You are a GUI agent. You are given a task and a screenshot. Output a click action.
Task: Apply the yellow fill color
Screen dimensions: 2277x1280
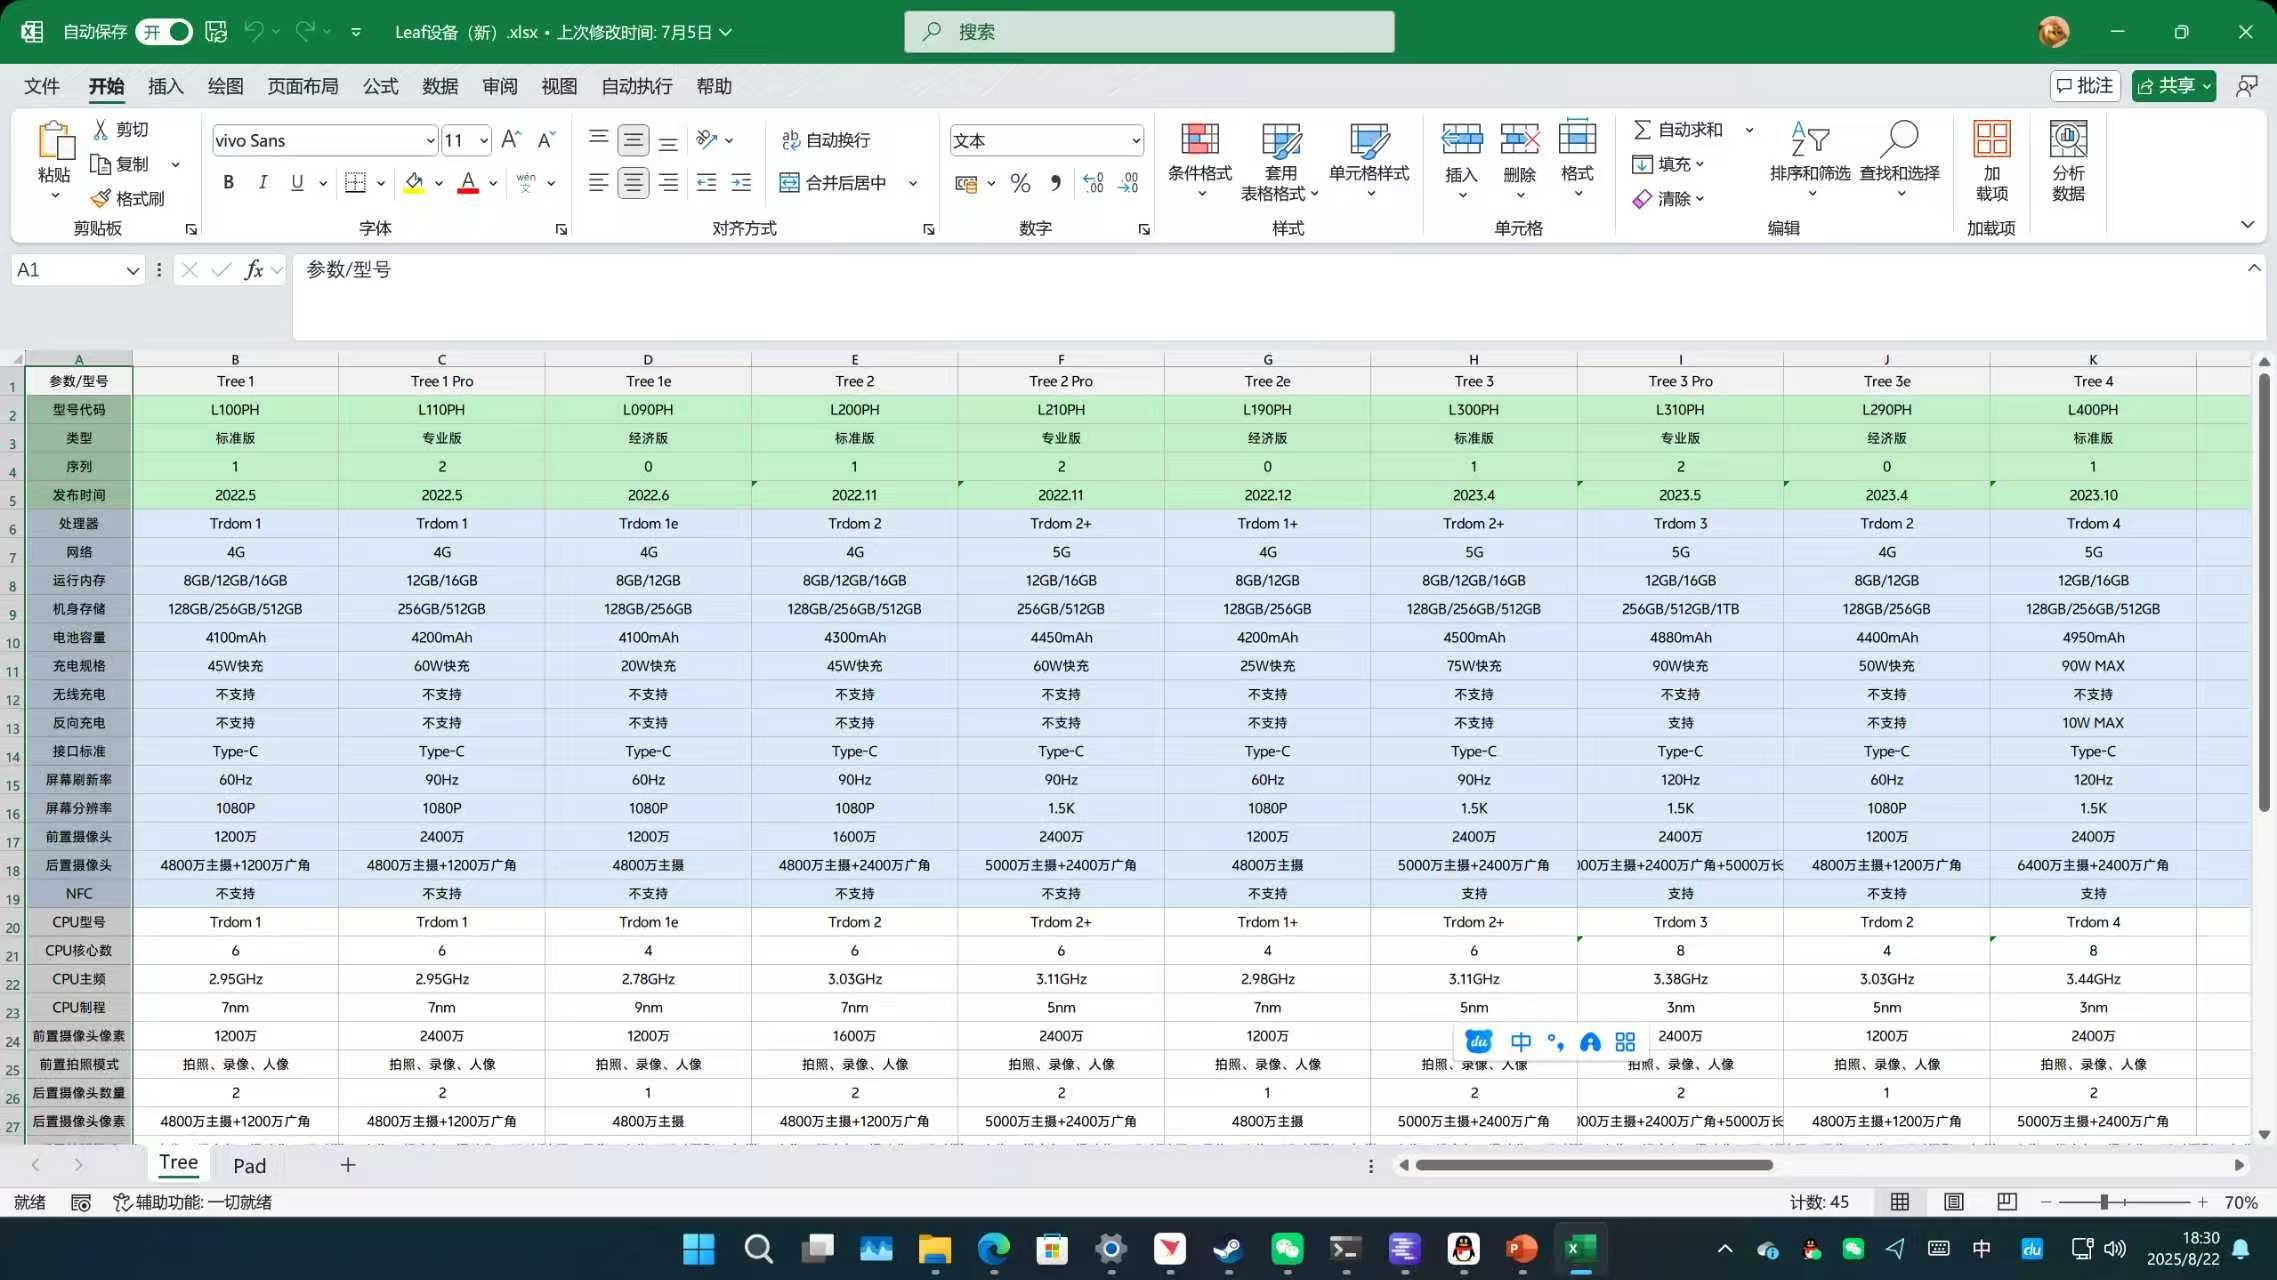pos(413,183)
